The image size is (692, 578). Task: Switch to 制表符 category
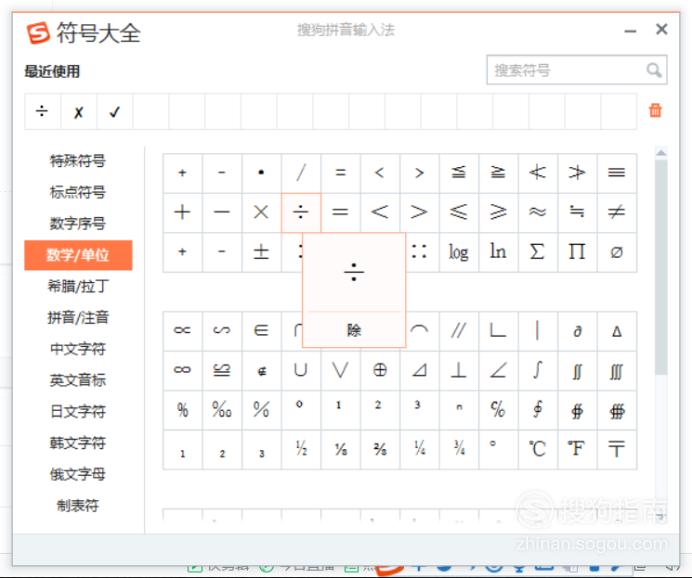click(78, 506)
